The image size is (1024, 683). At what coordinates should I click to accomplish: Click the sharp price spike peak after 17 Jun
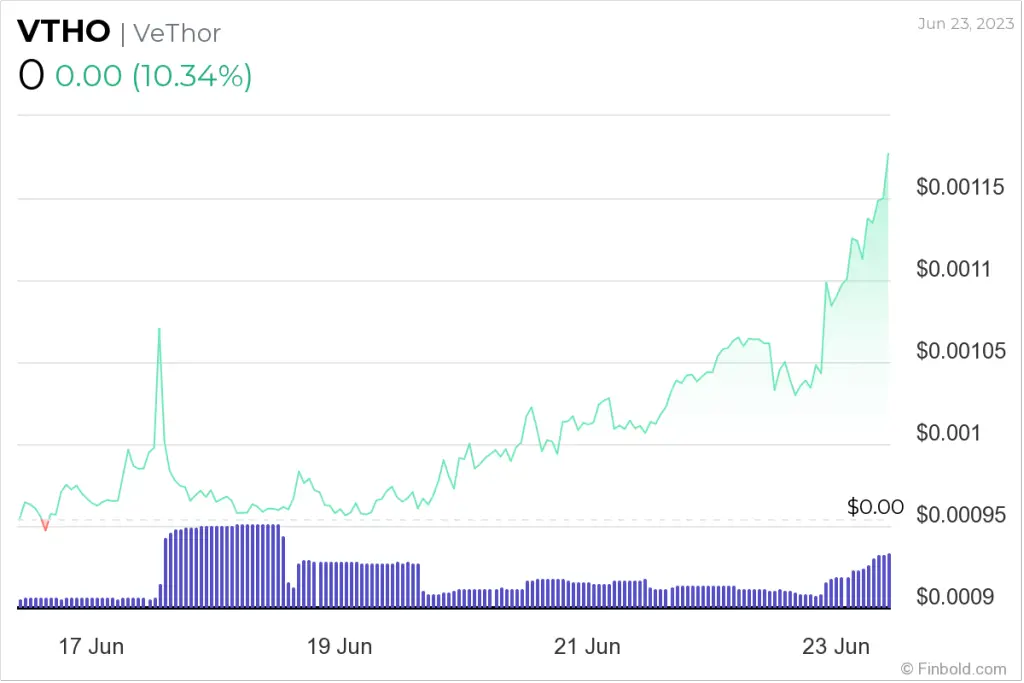(x=159, y=329)
